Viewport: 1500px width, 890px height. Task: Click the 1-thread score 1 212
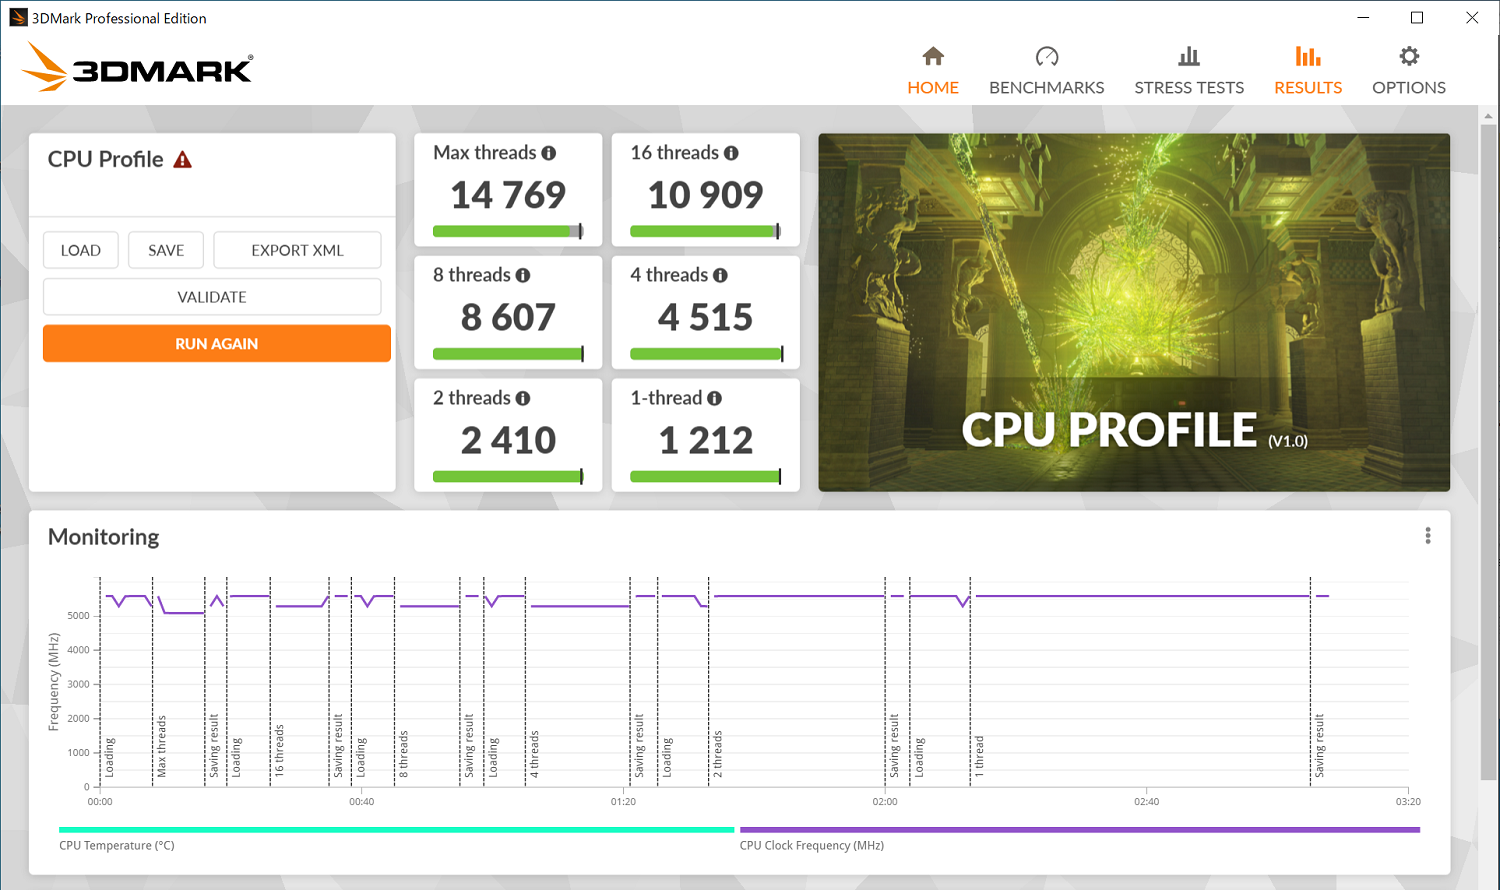tap(705, 441)
